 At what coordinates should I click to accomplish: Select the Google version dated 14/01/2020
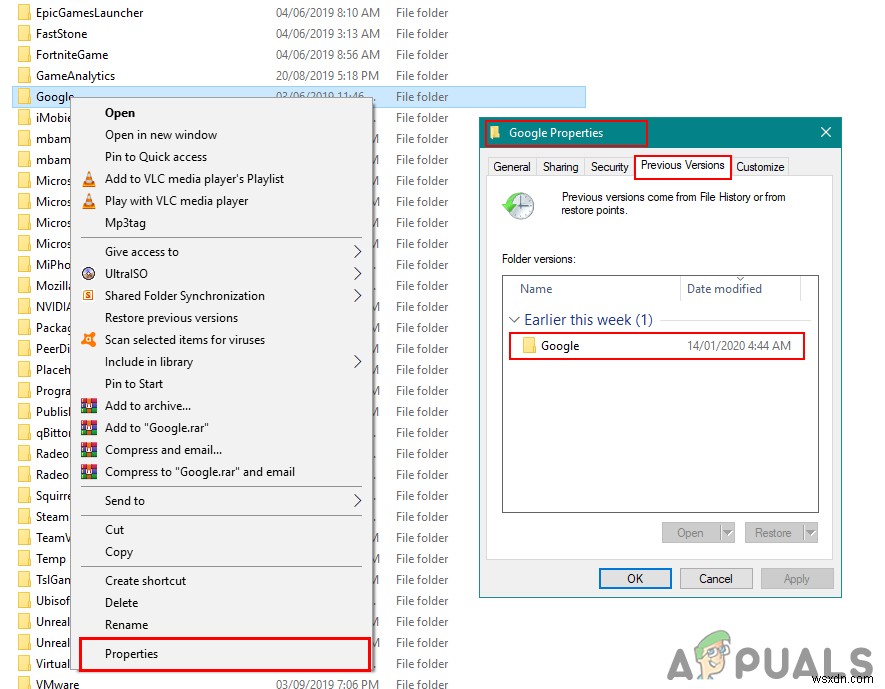point(600,345)
